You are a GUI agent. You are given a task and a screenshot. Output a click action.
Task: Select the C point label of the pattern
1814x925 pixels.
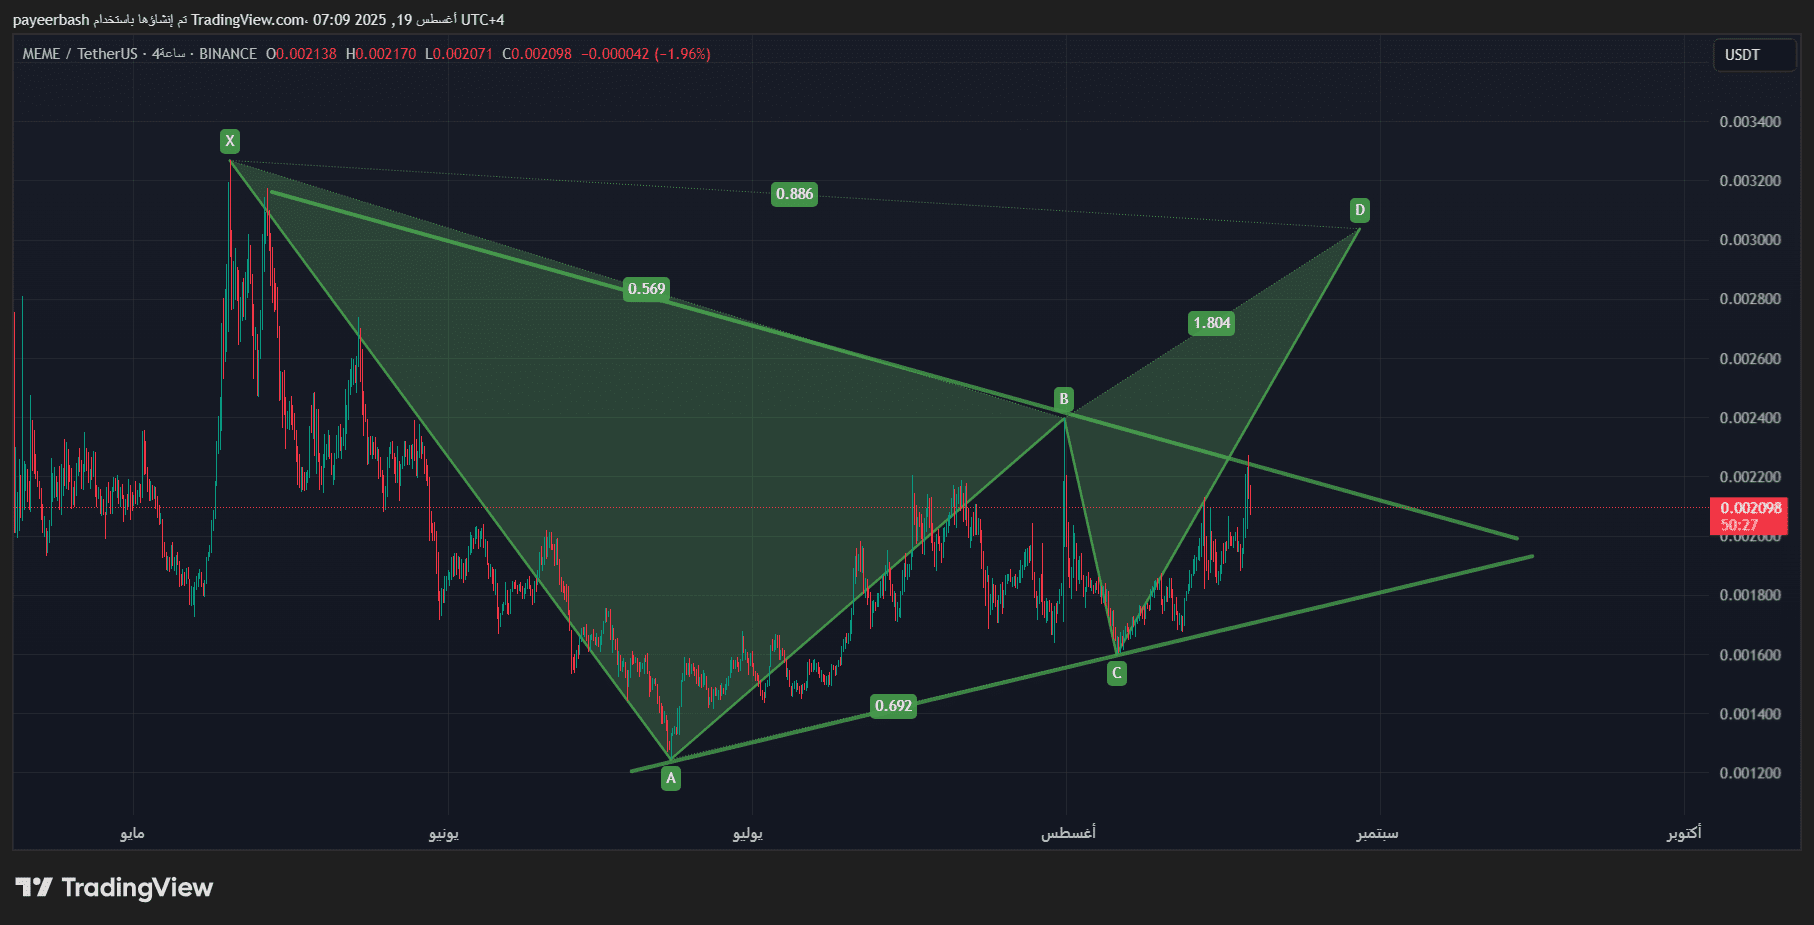1117,673
